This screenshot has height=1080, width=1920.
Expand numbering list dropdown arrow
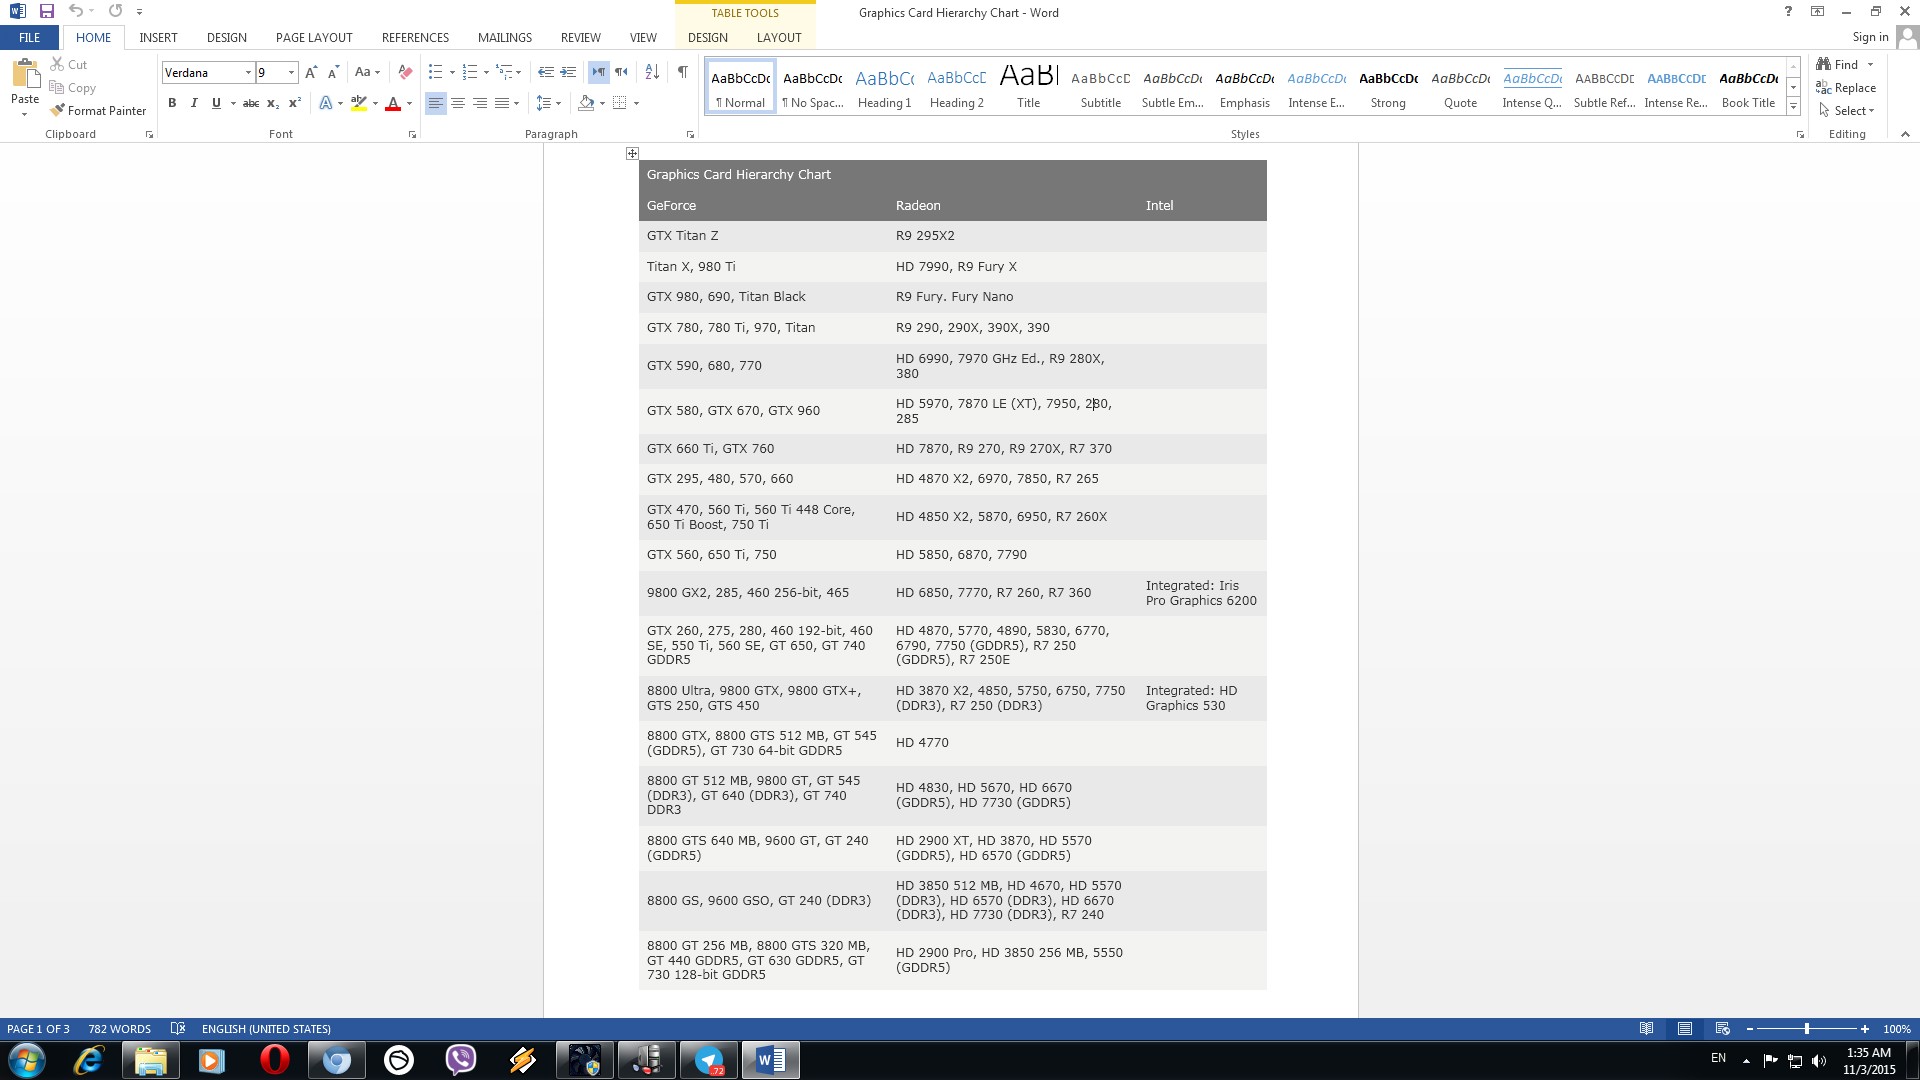tap(486, 72)
